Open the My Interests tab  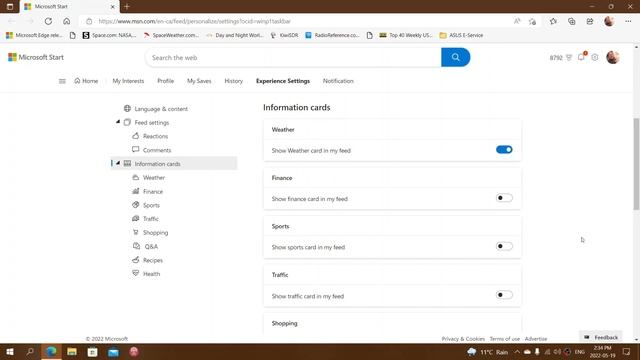click(x=128, y=81)
